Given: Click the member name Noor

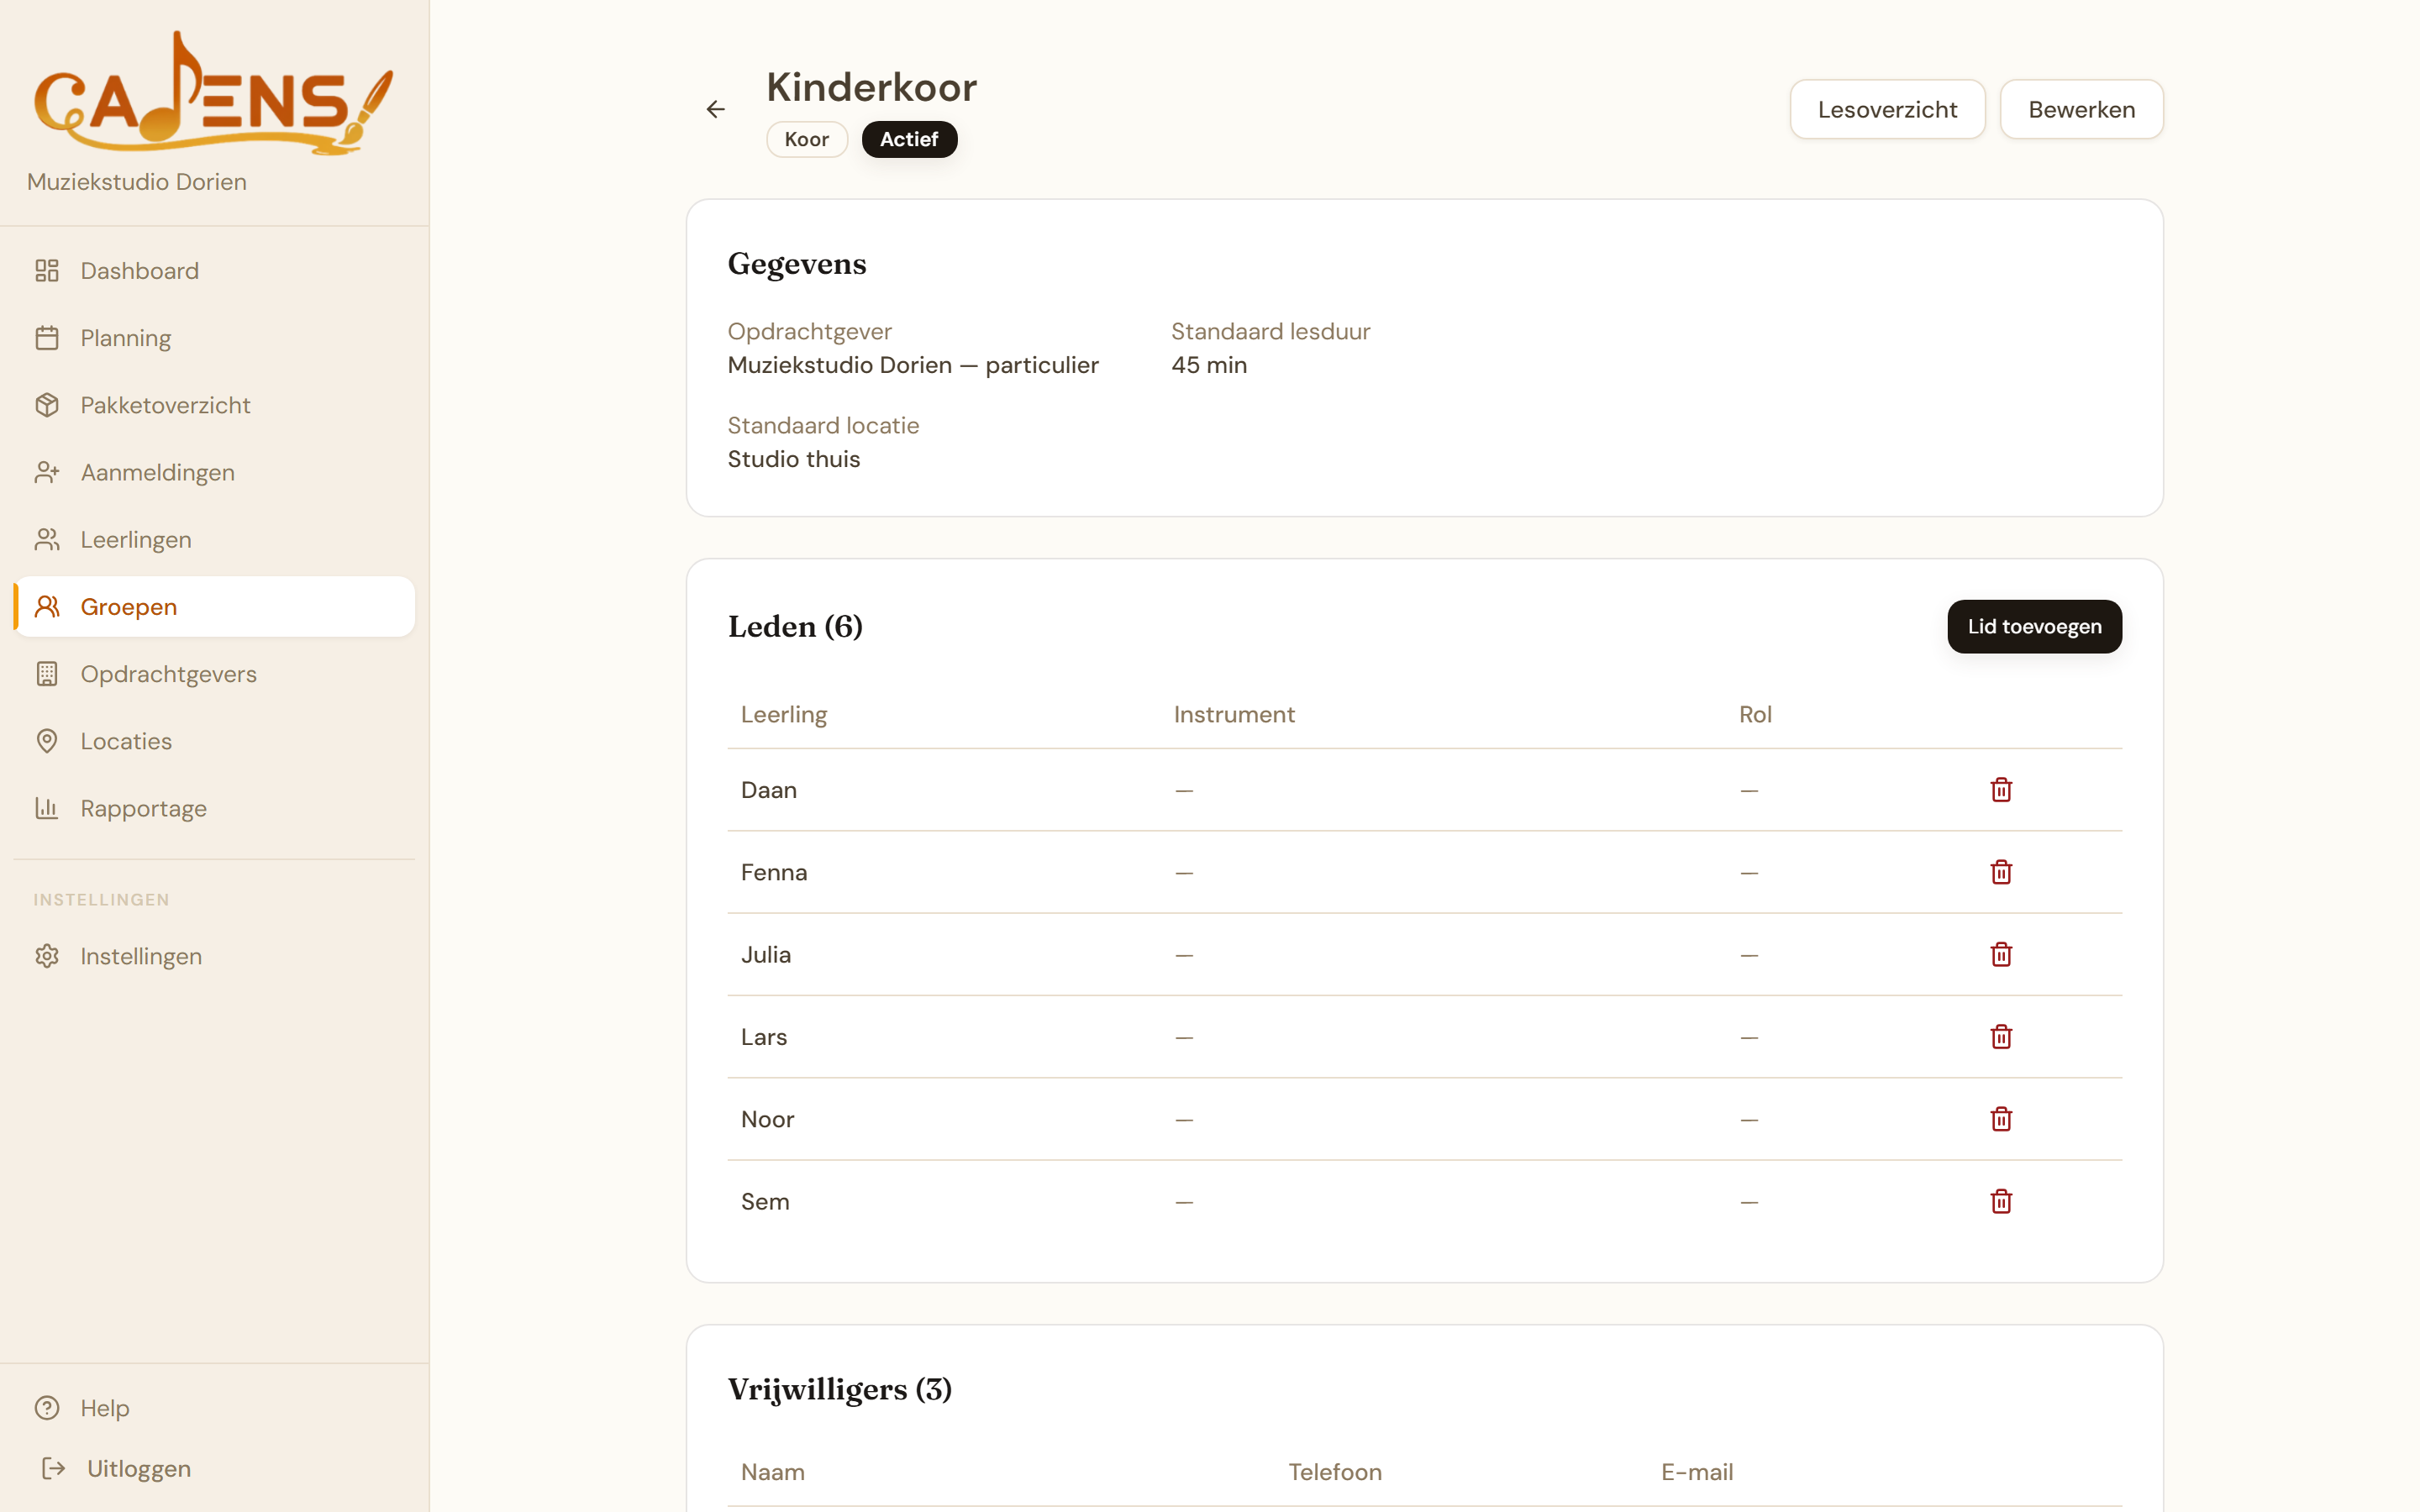Looking at the screenshot, I should tap(768, 1119).
